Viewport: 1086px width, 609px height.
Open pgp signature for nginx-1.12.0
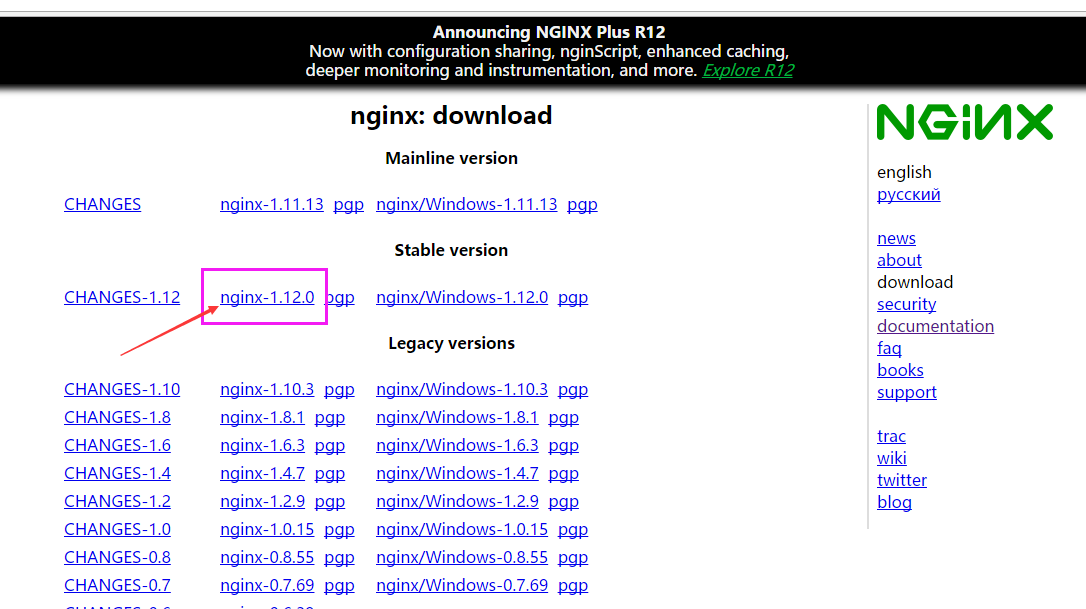[340, 298]
